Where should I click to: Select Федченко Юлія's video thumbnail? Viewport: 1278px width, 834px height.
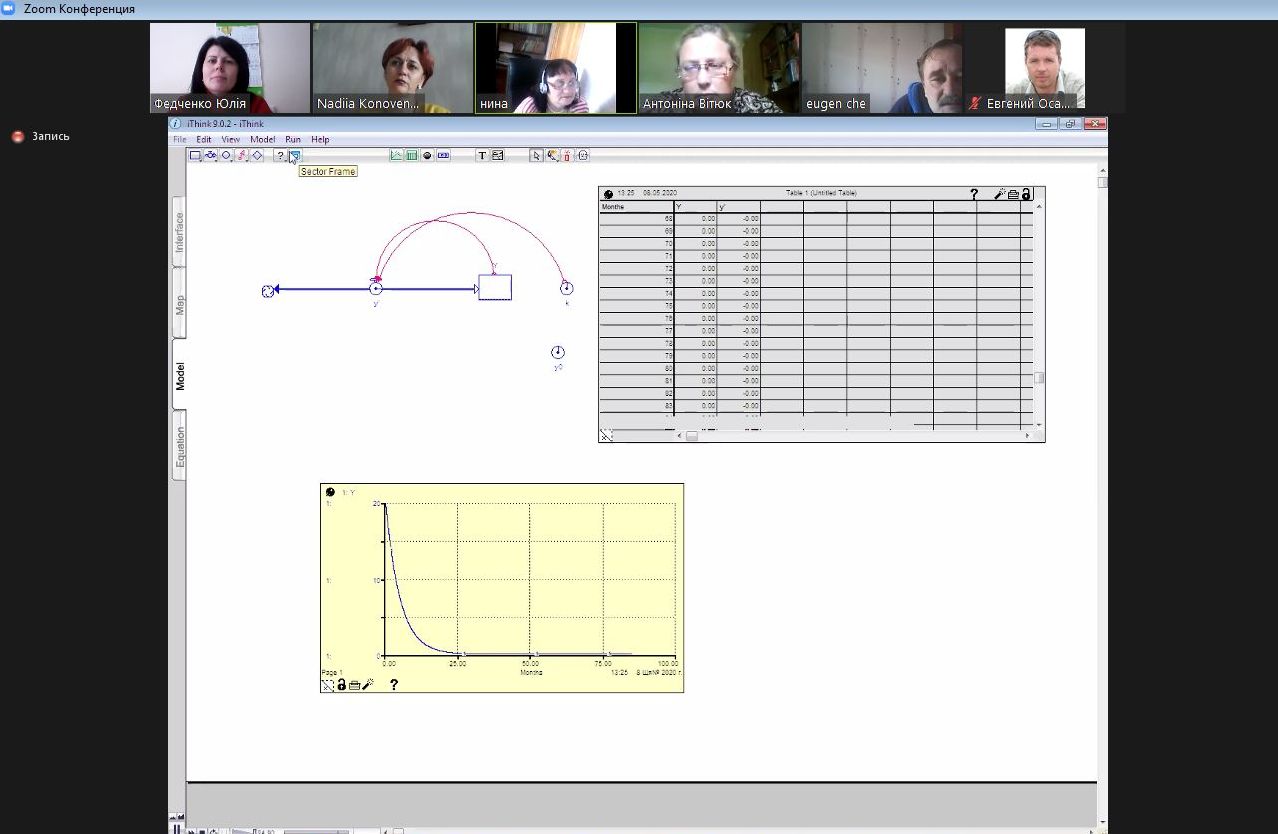click(230, 68)
